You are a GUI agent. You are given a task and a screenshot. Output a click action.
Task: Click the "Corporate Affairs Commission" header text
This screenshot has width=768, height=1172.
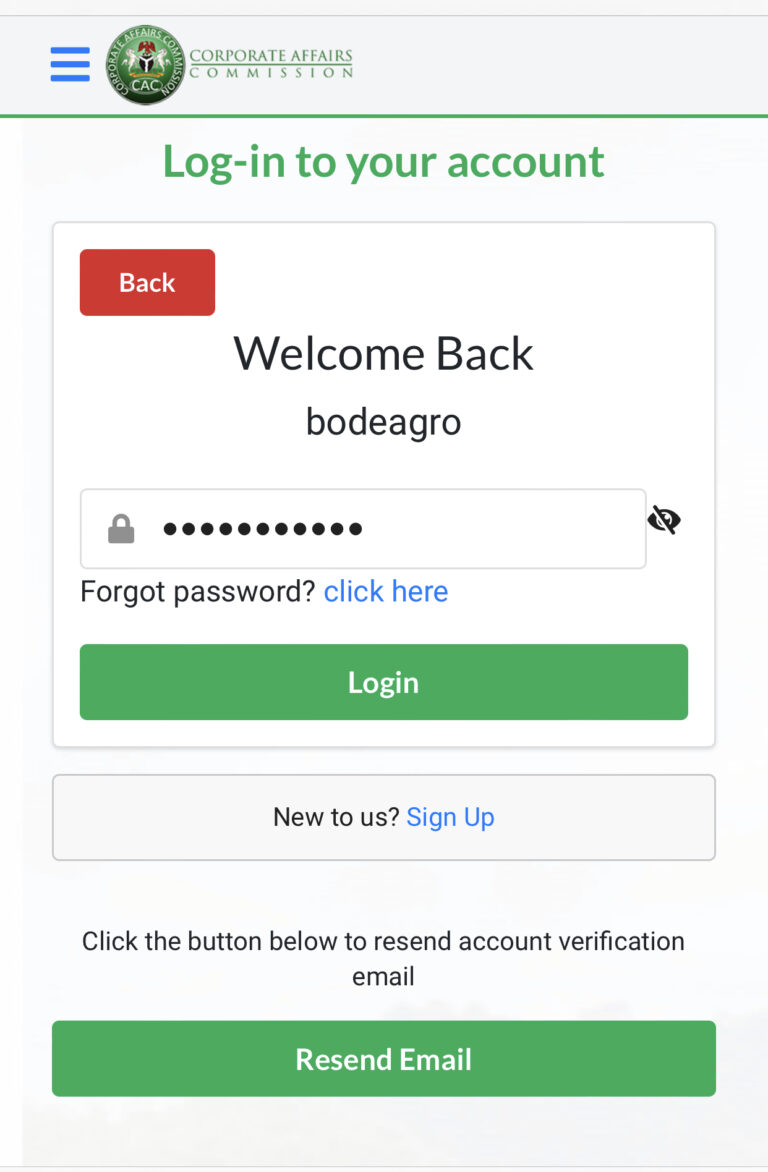[271, 63]
